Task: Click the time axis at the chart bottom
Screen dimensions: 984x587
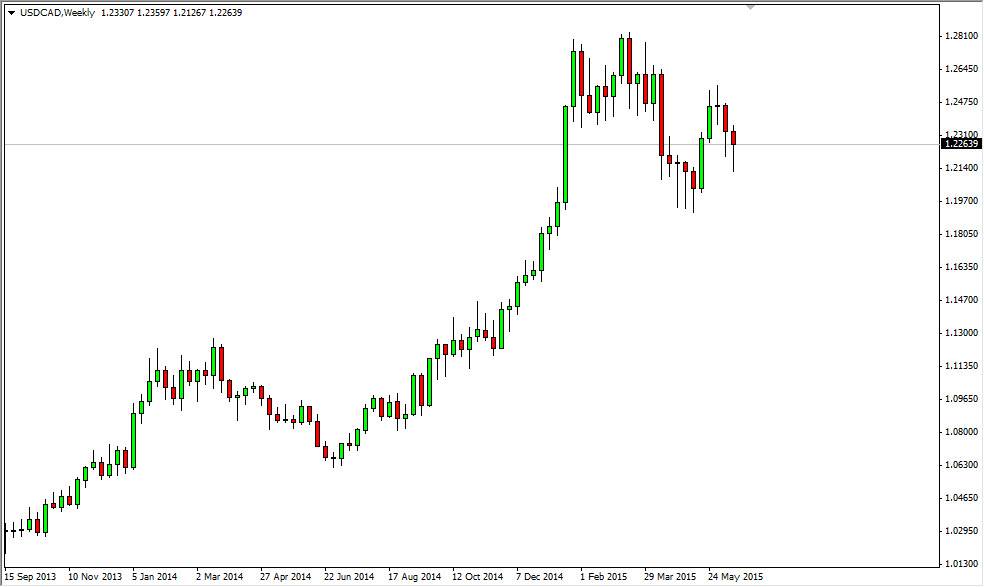Action: (x=400, y=577)
